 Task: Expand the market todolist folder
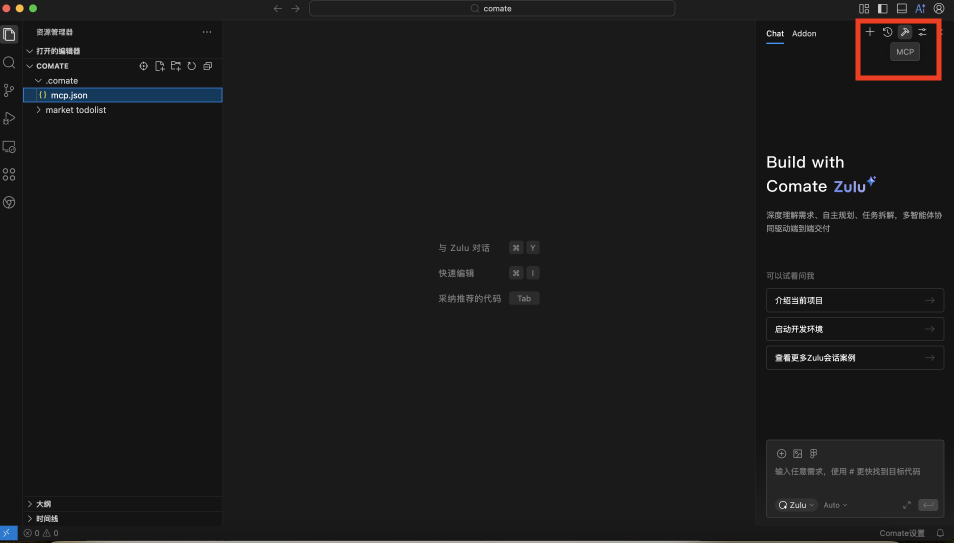(x=122, y=110)
